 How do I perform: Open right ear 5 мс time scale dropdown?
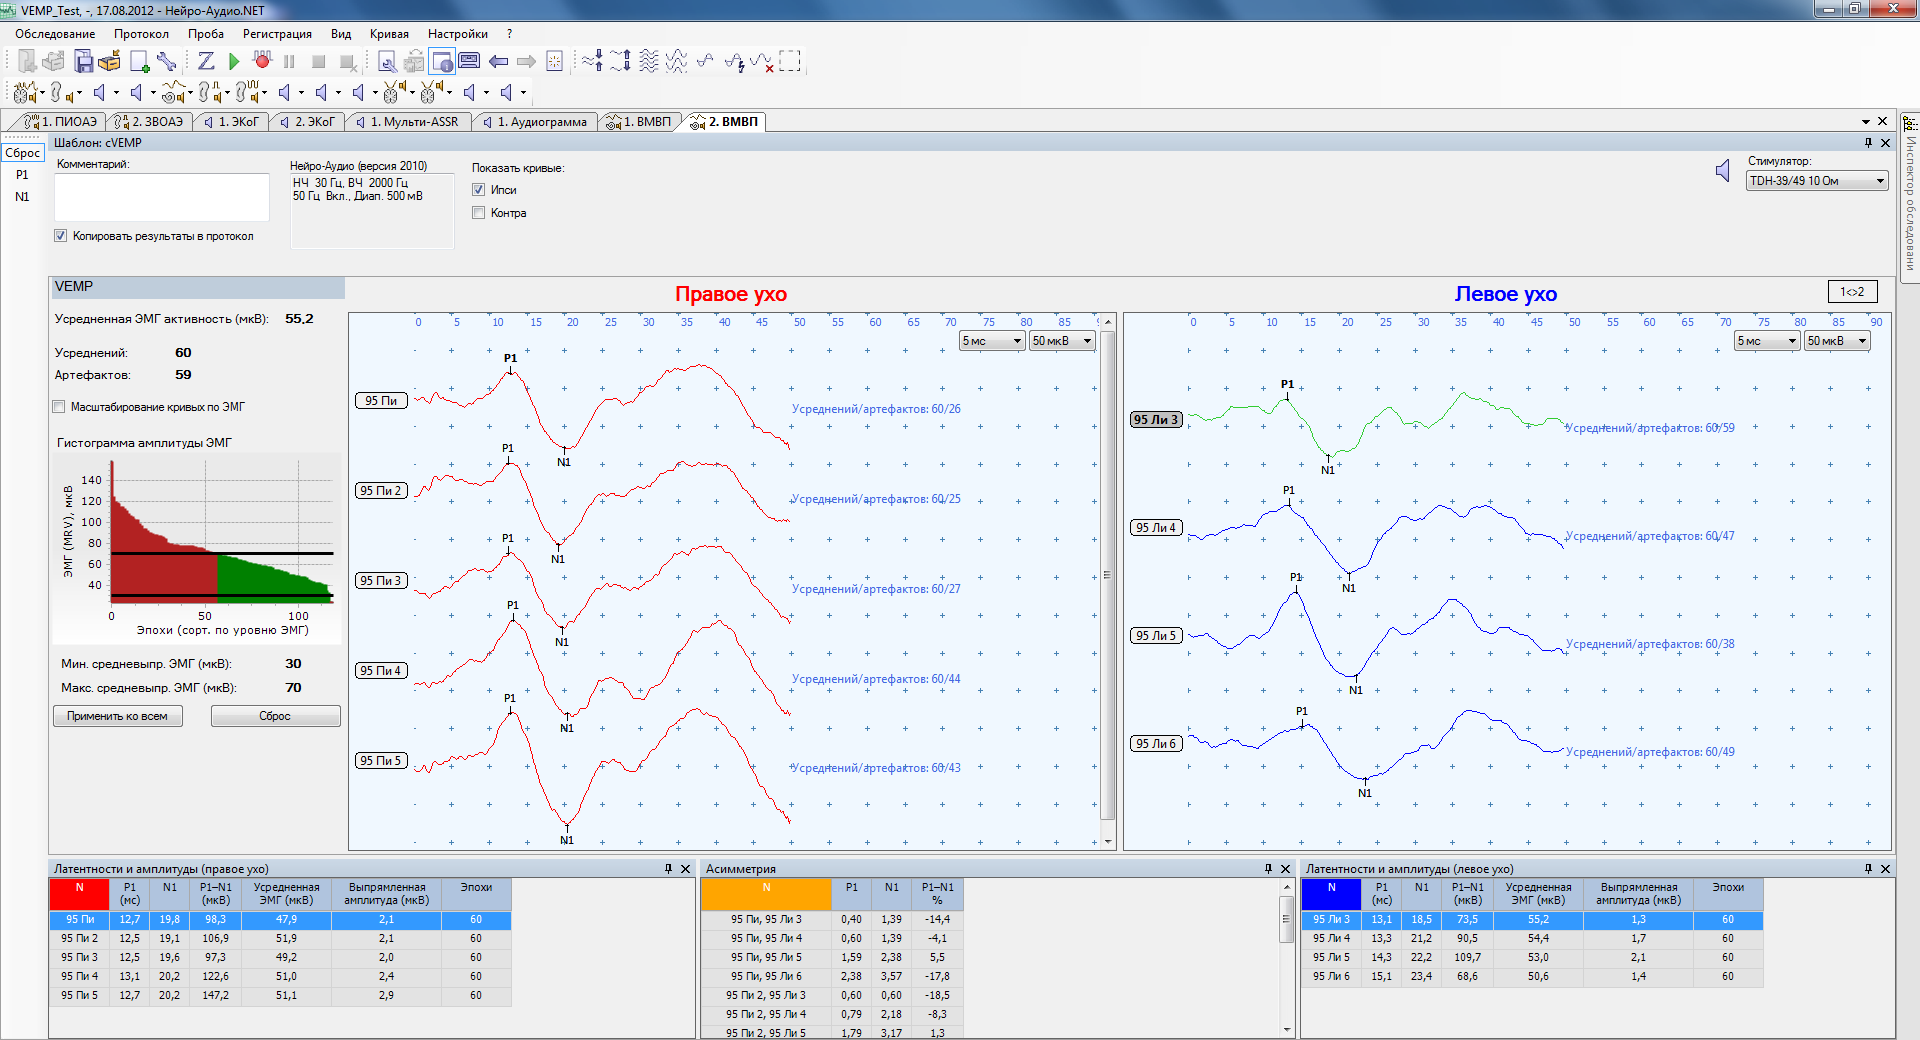992,341
